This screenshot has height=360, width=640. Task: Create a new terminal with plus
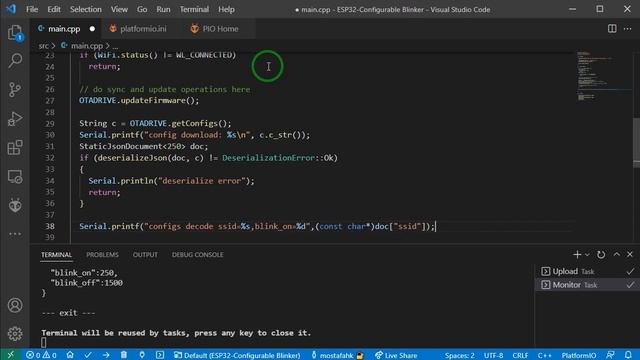pos(577,255)
